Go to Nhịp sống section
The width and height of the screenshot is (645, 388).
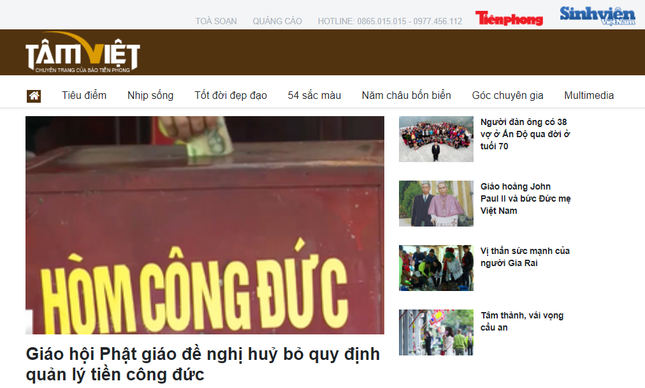(150, 95)
